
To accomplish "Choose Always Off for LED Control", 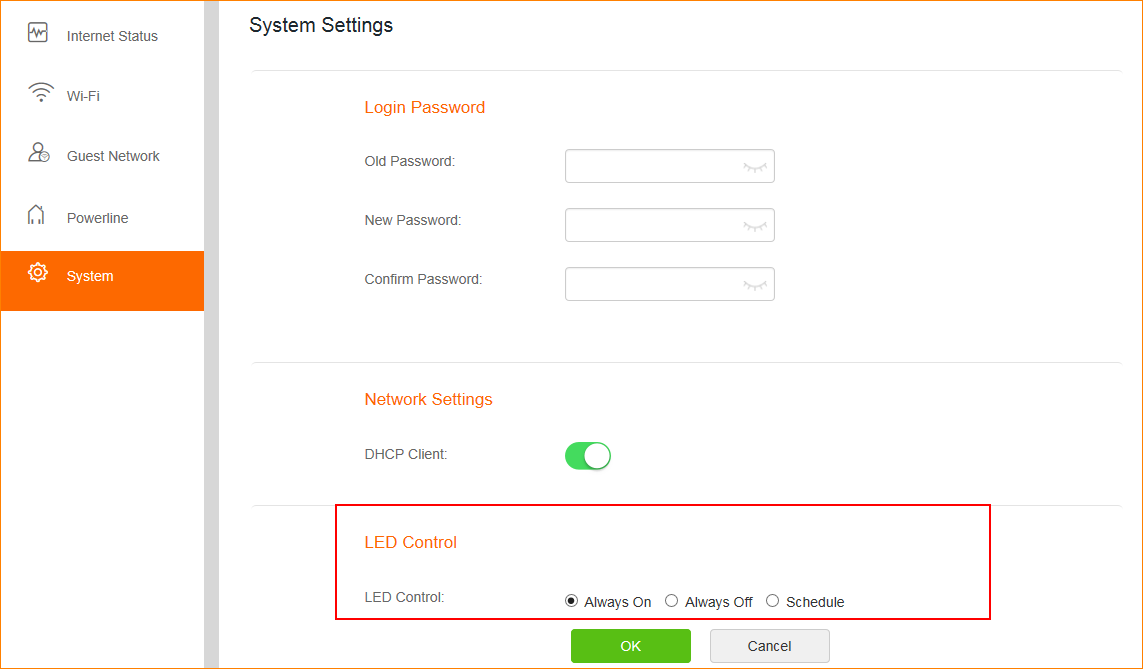I will pos(672,601).
